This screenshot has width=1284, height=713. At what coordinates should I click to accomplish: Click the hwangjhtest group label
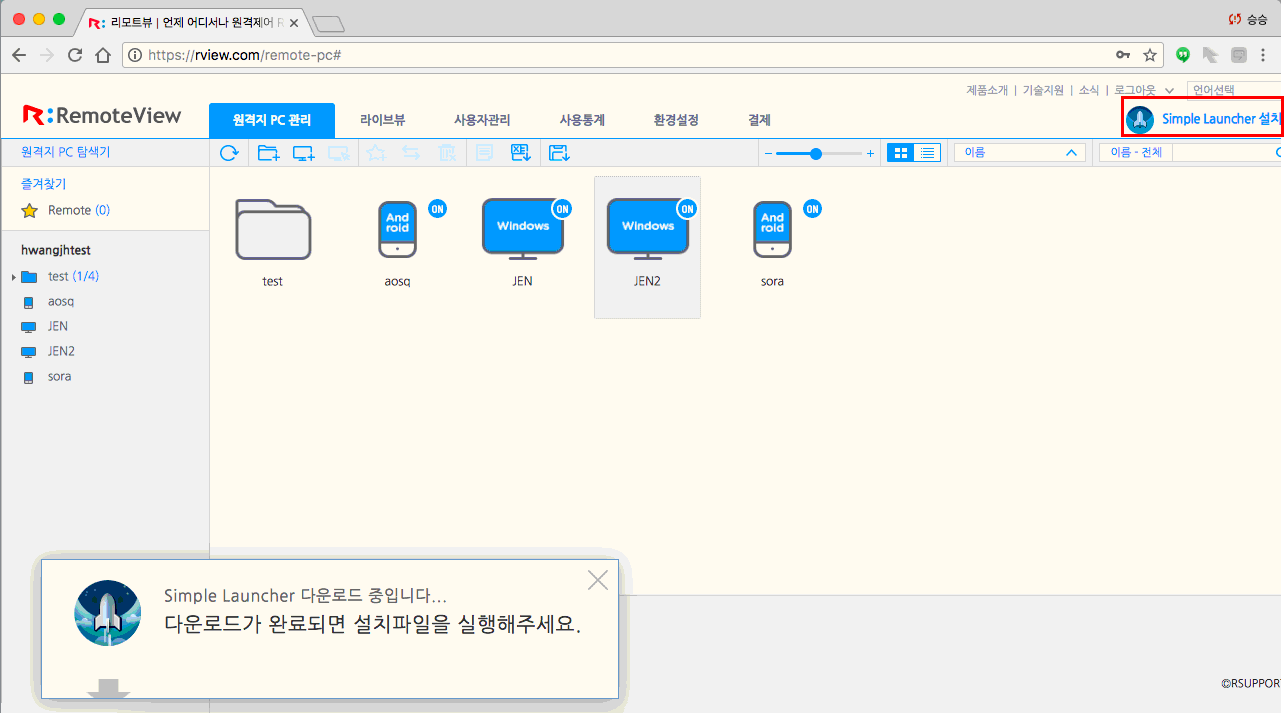click(x=56, y=250)
